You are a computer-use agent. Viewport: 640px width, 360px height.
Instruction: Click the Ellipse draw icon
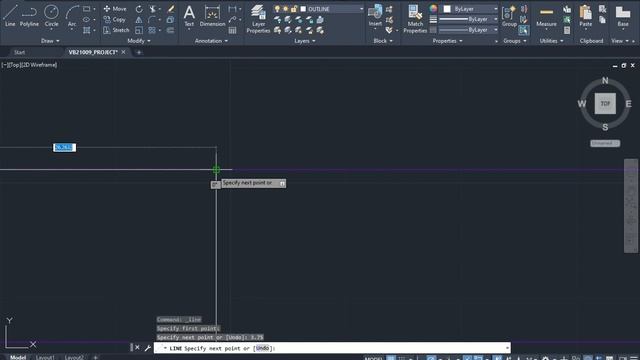coord(87,20)
